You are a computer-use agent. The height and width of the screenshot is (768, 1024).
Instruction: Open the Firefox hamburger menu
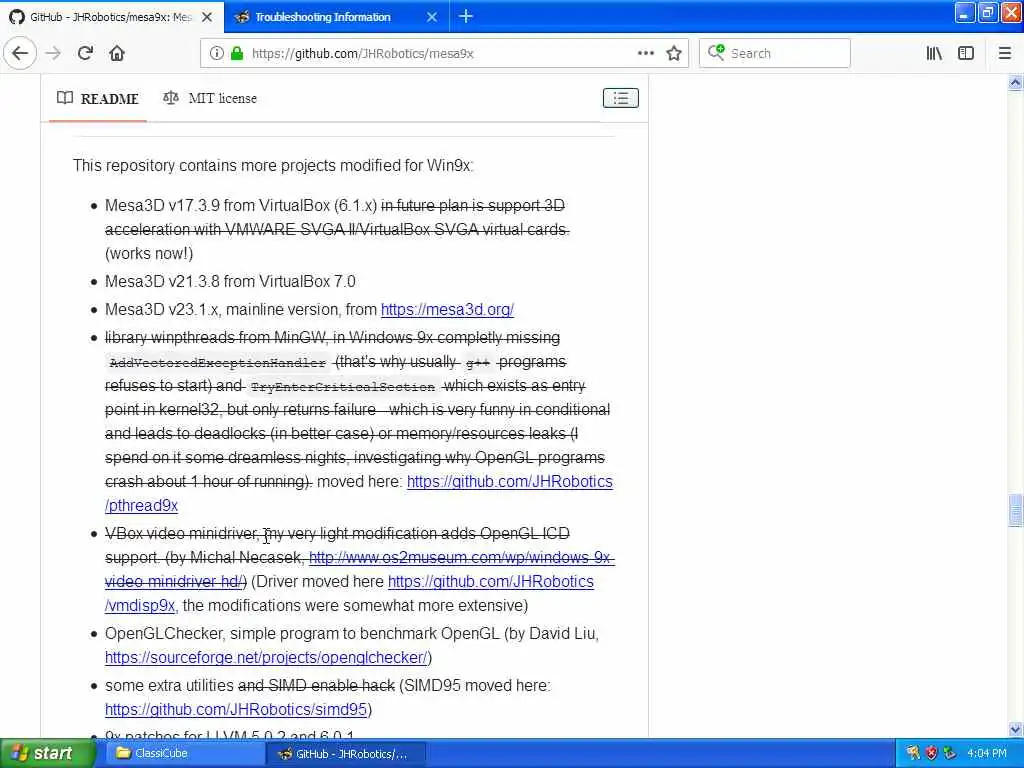coord(1004,54)
